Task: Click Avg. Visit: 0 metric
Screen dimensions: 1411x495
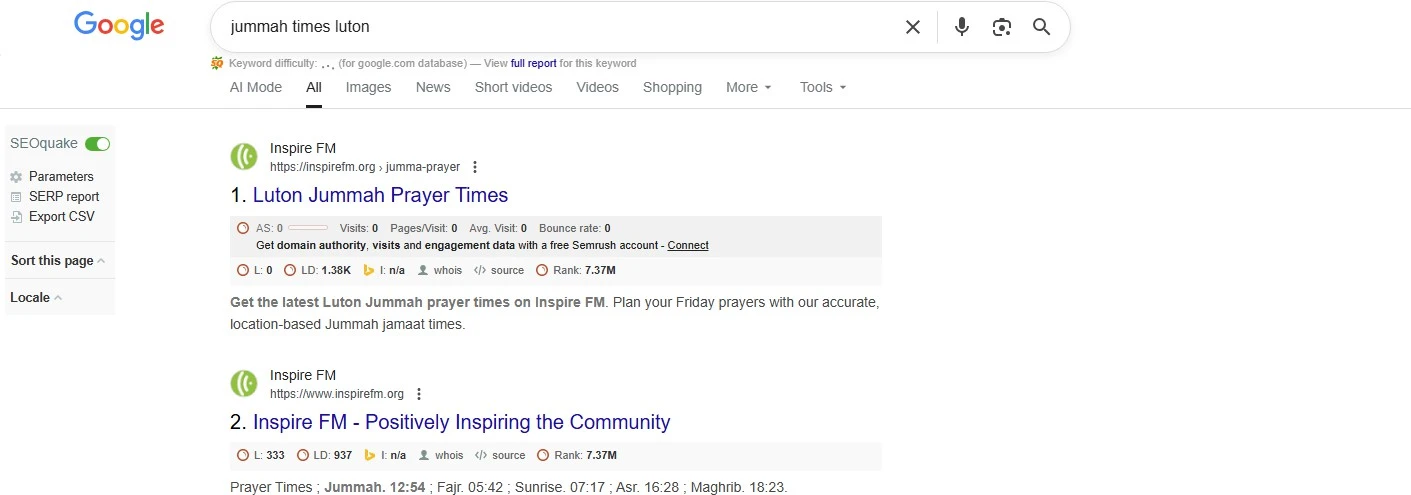Action: [498, 228]
